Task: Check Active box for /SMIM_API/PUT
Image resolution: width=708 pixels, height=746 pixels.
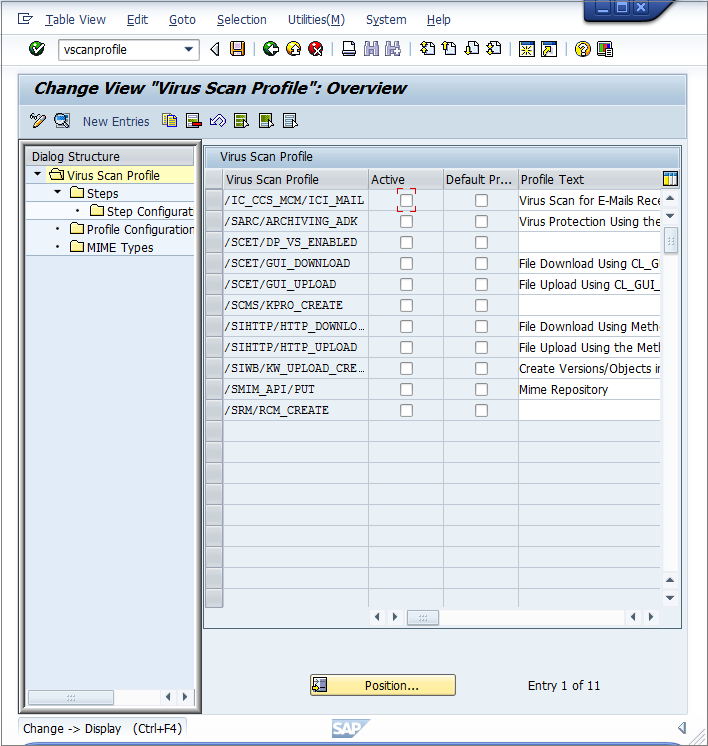Action: pos(406,390)
